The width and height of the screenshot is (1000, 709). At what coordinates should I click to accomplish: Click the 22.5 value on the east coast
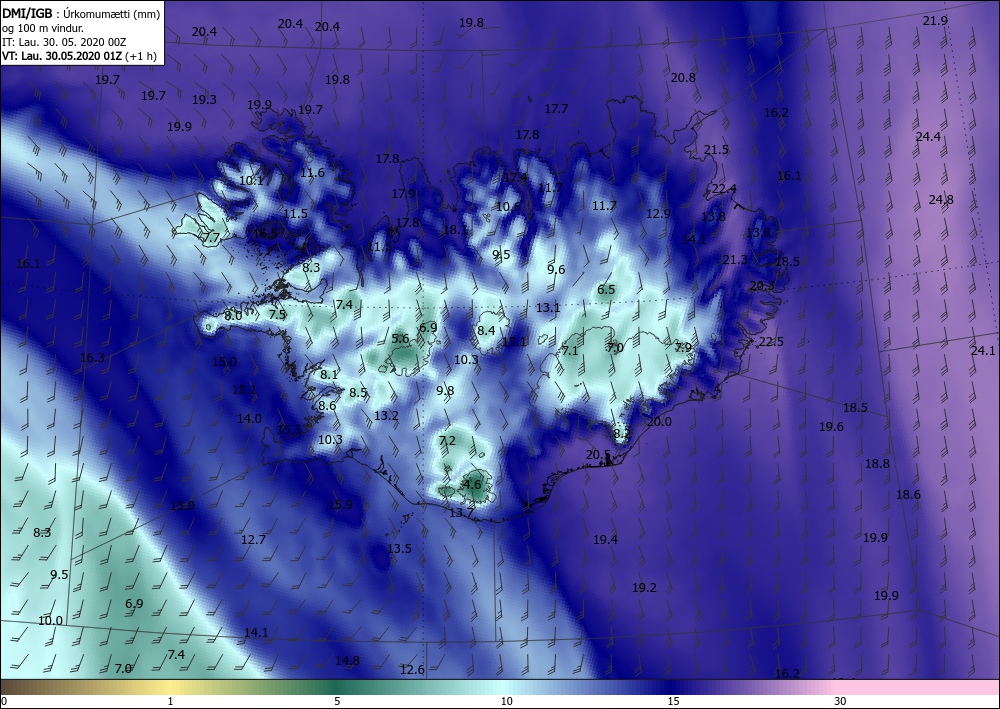pyautogui.click(x=771, y=342)
